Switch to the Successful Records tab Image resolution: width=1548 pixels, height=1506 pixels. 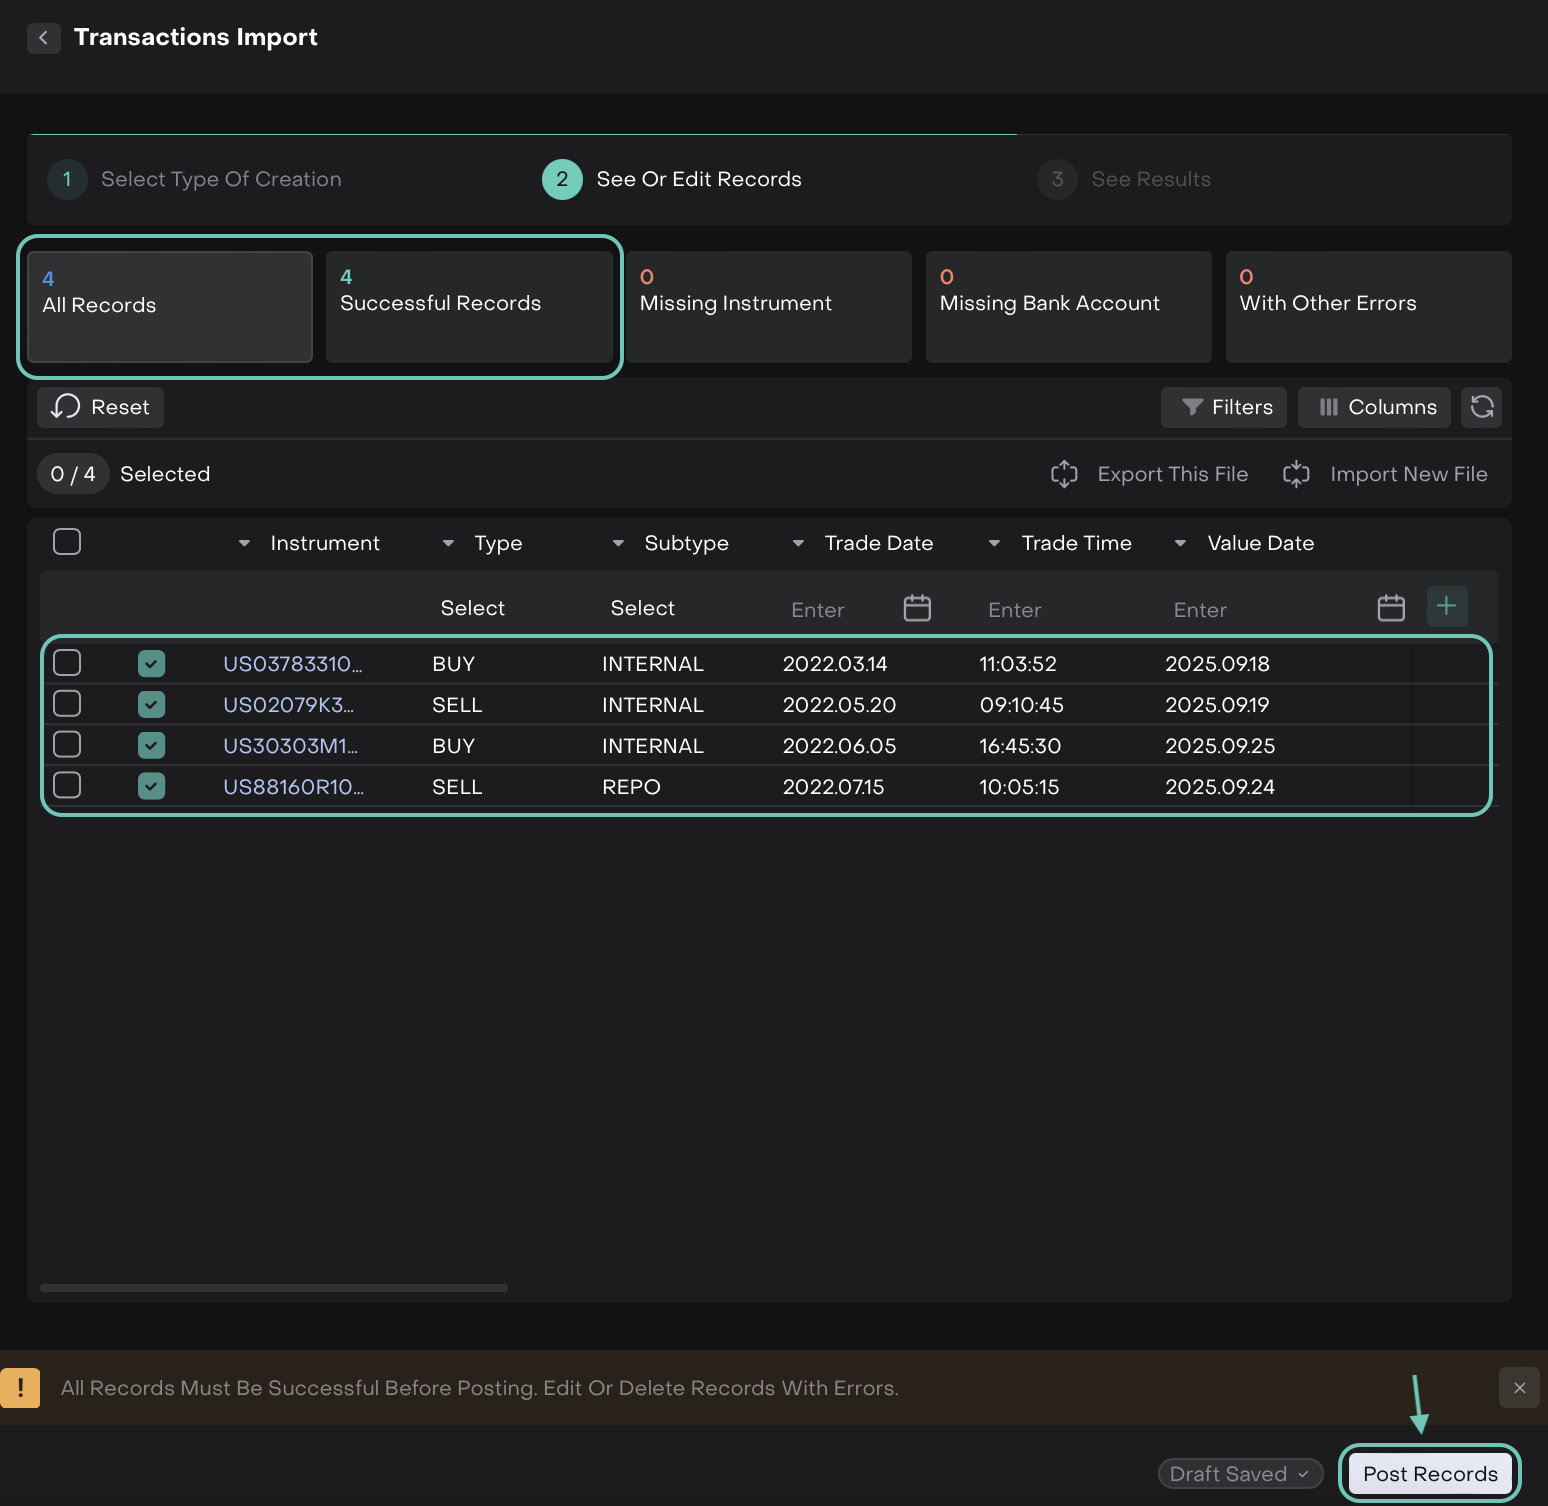point(469,306)
